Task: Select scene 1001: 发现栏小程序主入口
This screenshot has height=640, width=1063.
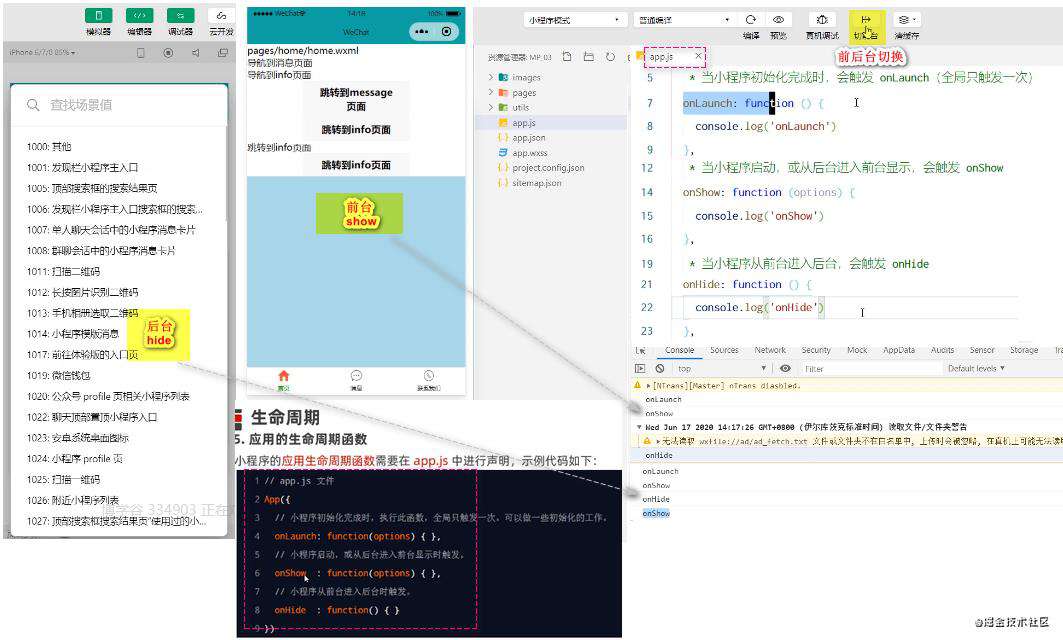Action: pos(83,167)
